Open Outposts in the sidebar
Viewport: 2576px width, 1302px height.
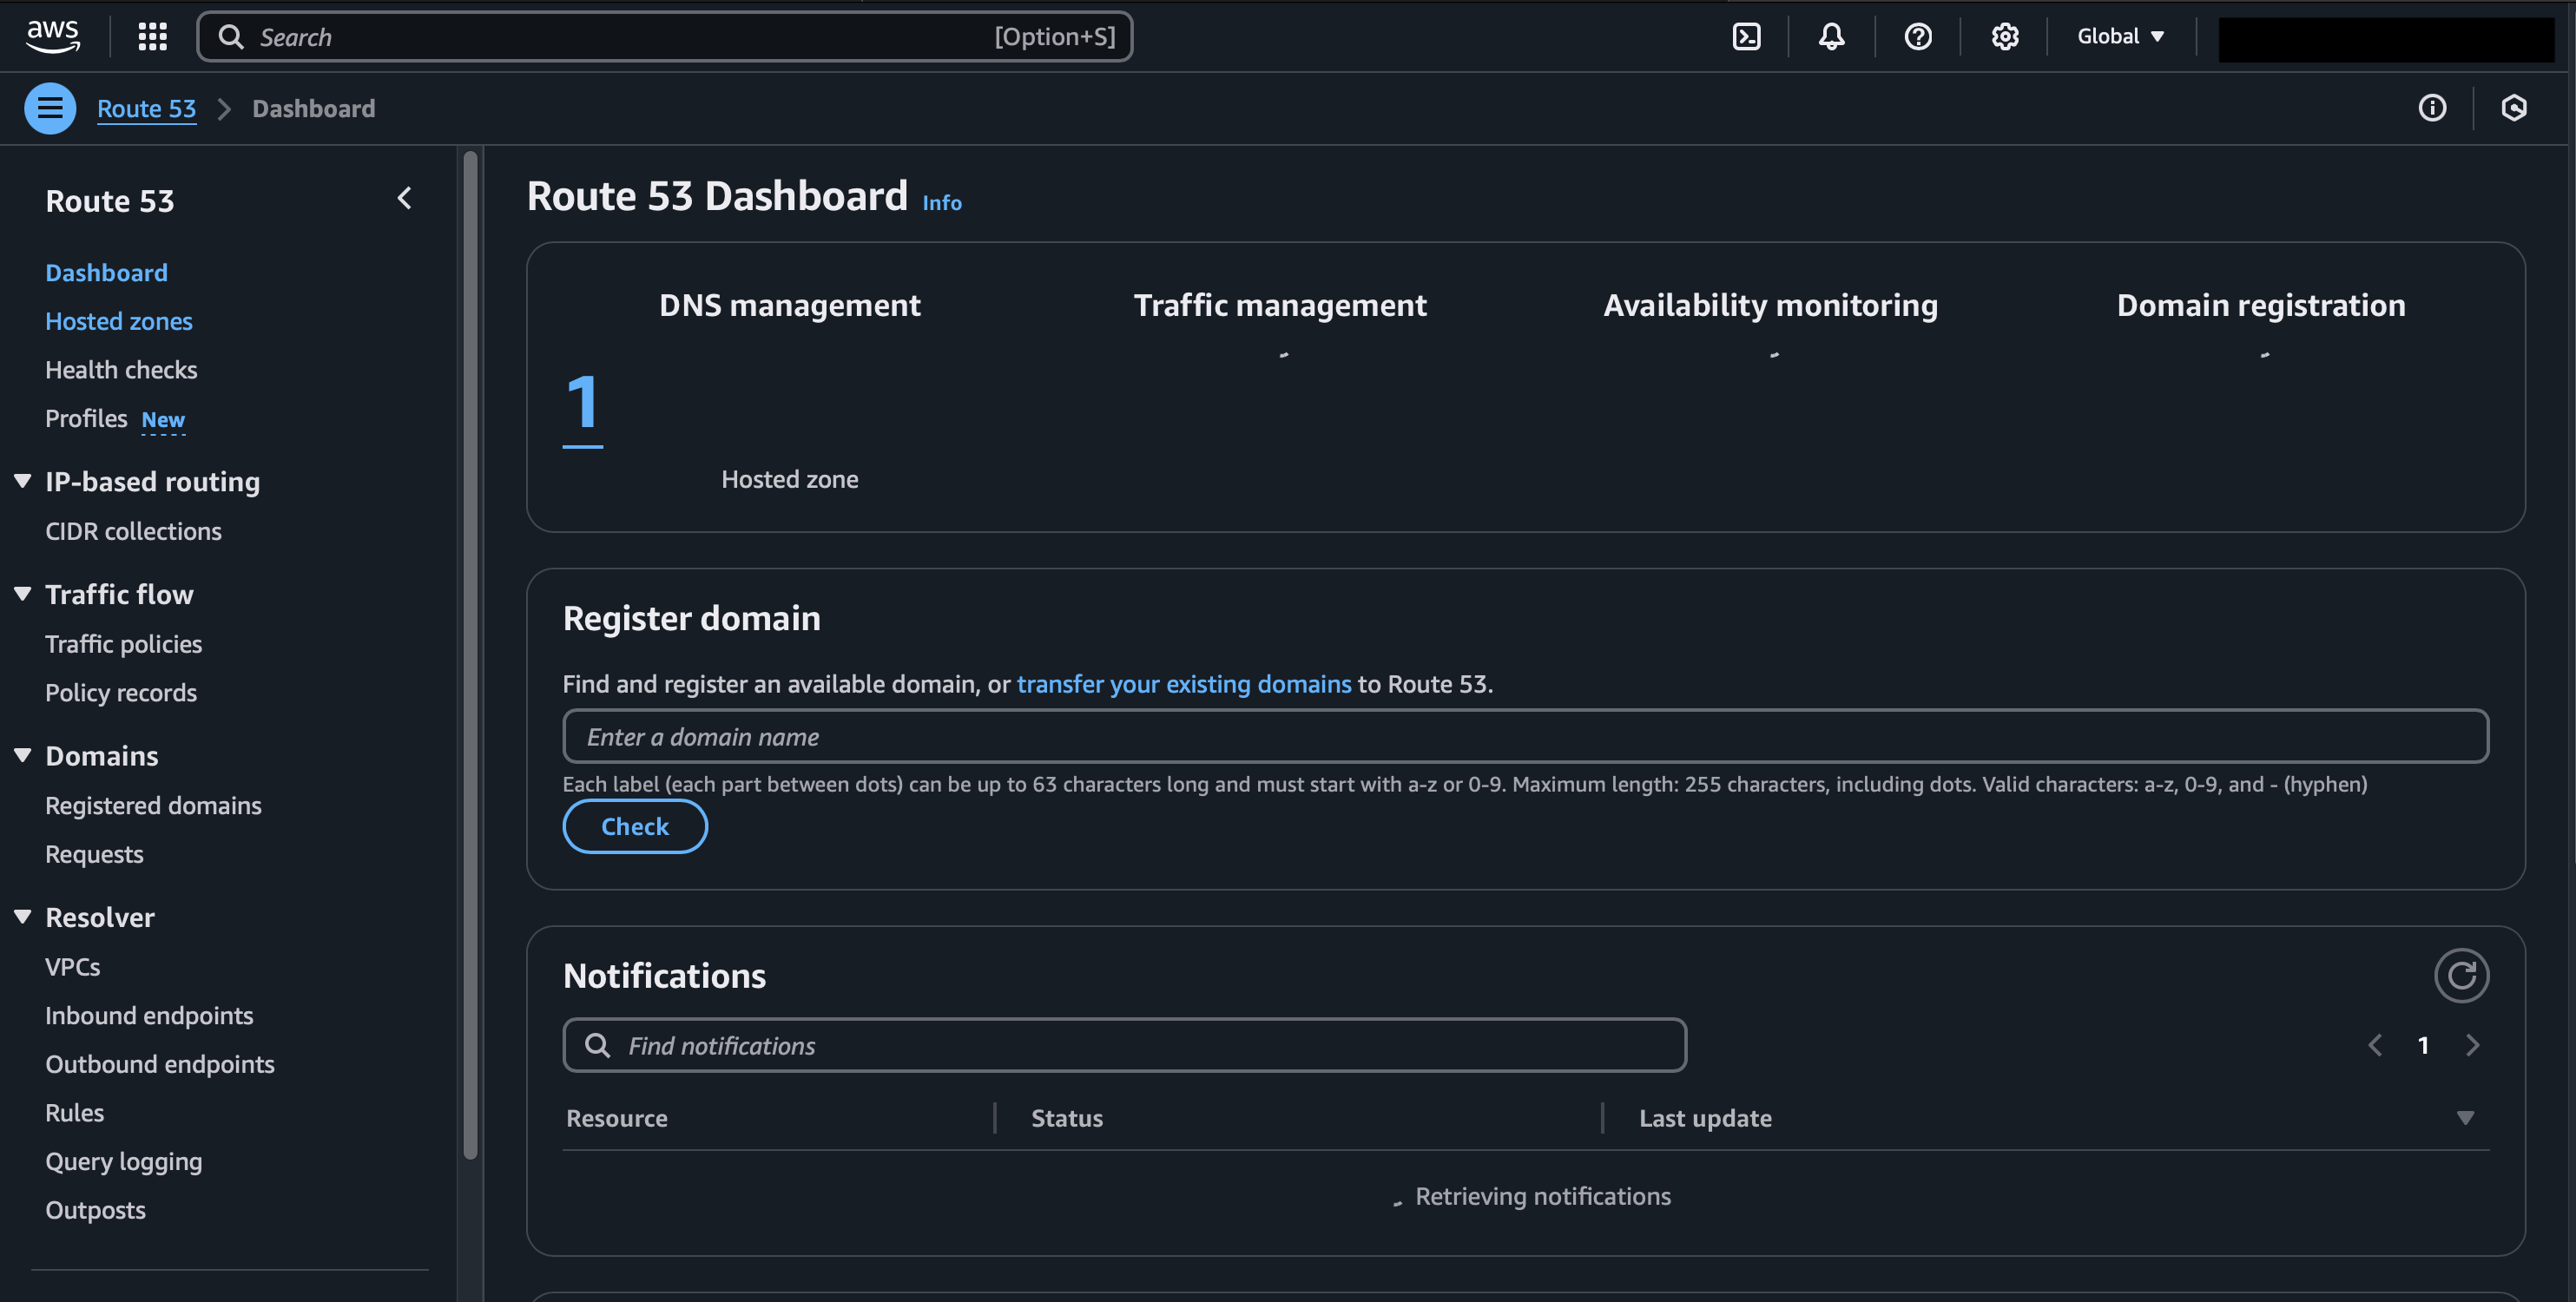(x=95, y=1210)
